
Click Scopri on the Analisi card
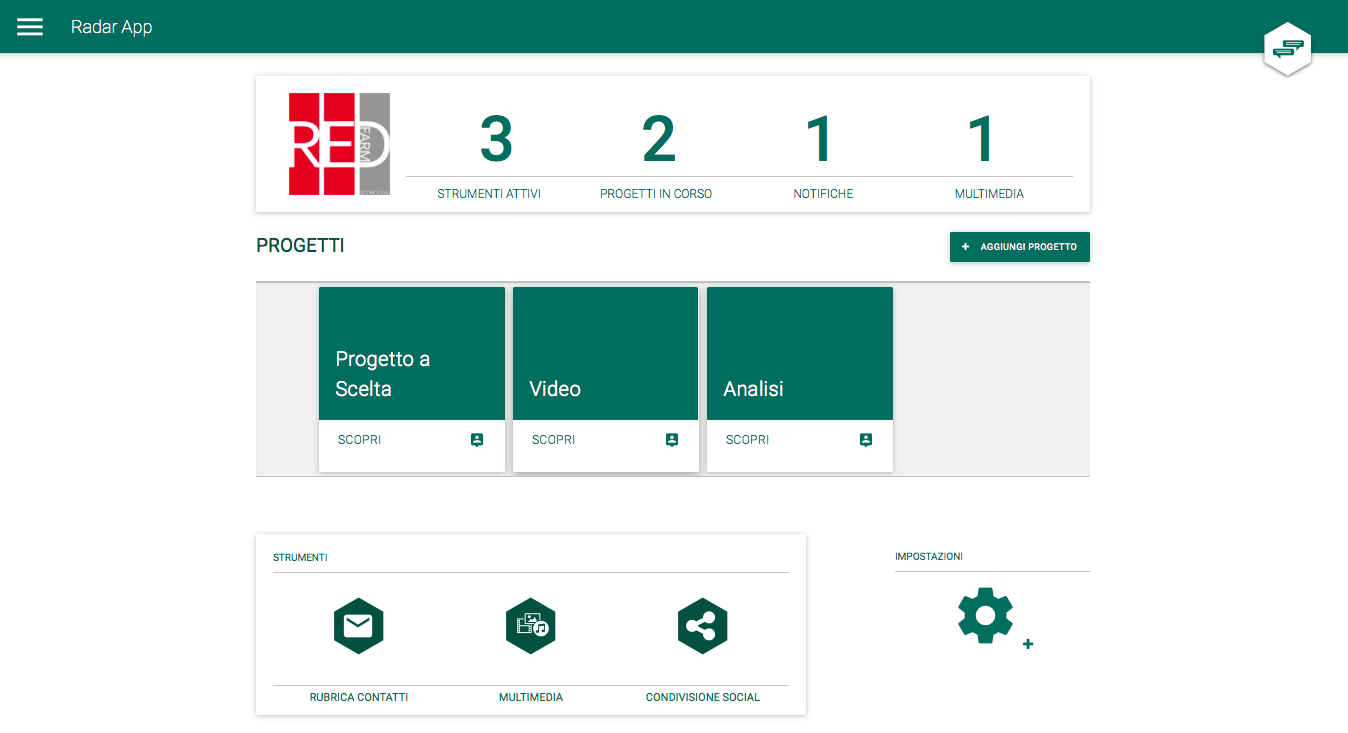747,440
